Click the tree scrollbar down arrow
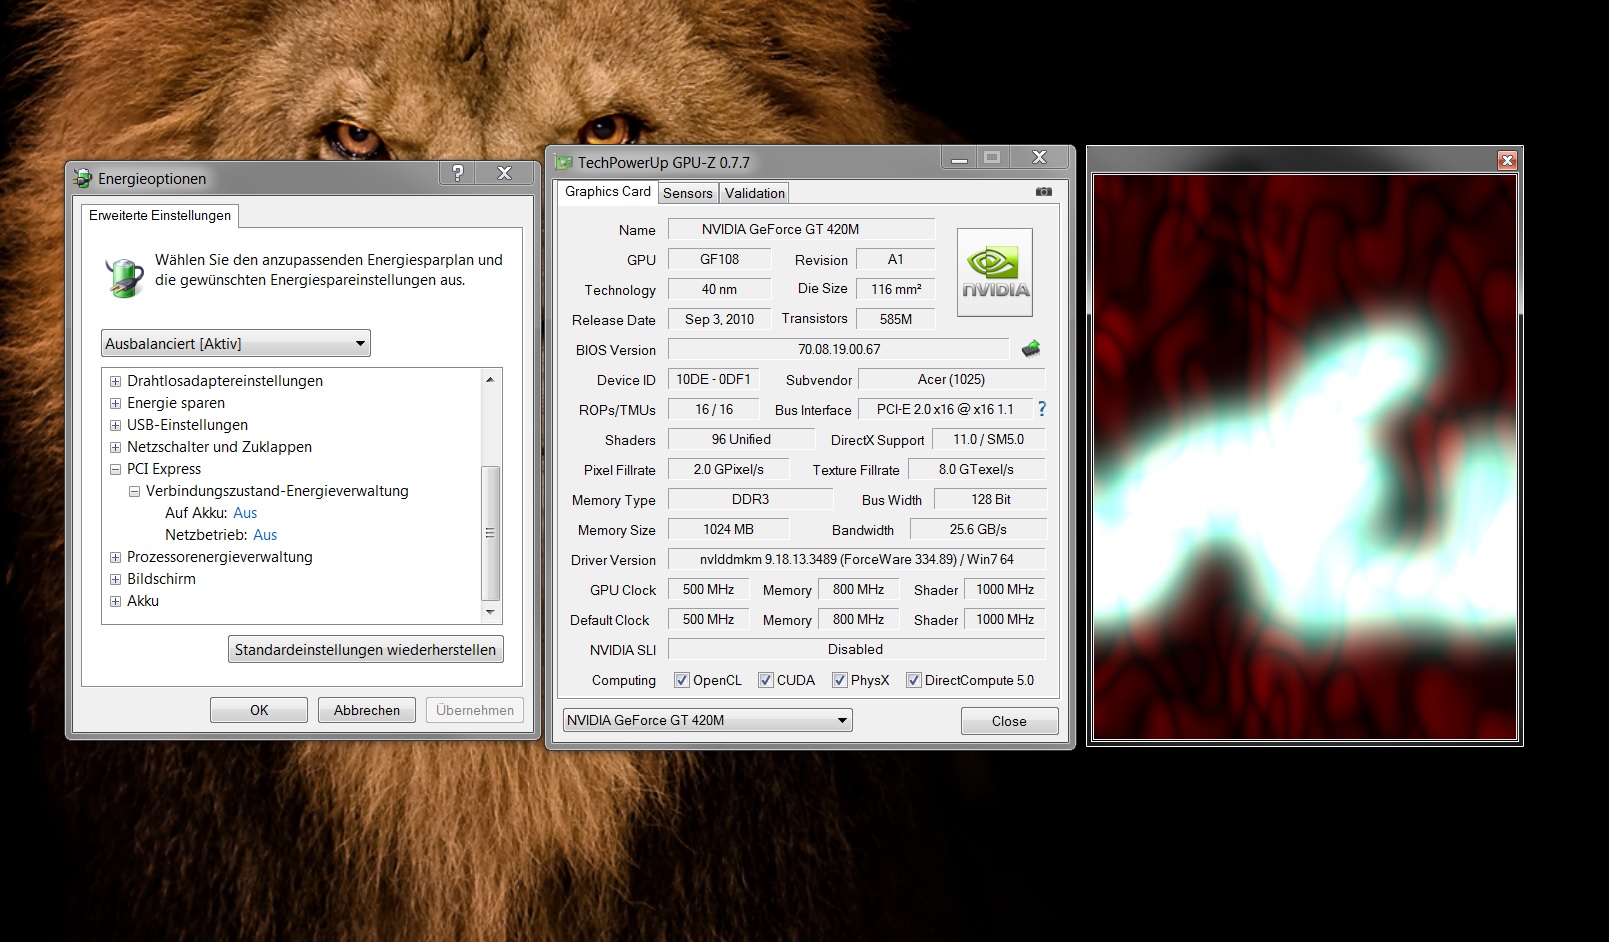Screen dimensions: 1609x942 point(490,612)
